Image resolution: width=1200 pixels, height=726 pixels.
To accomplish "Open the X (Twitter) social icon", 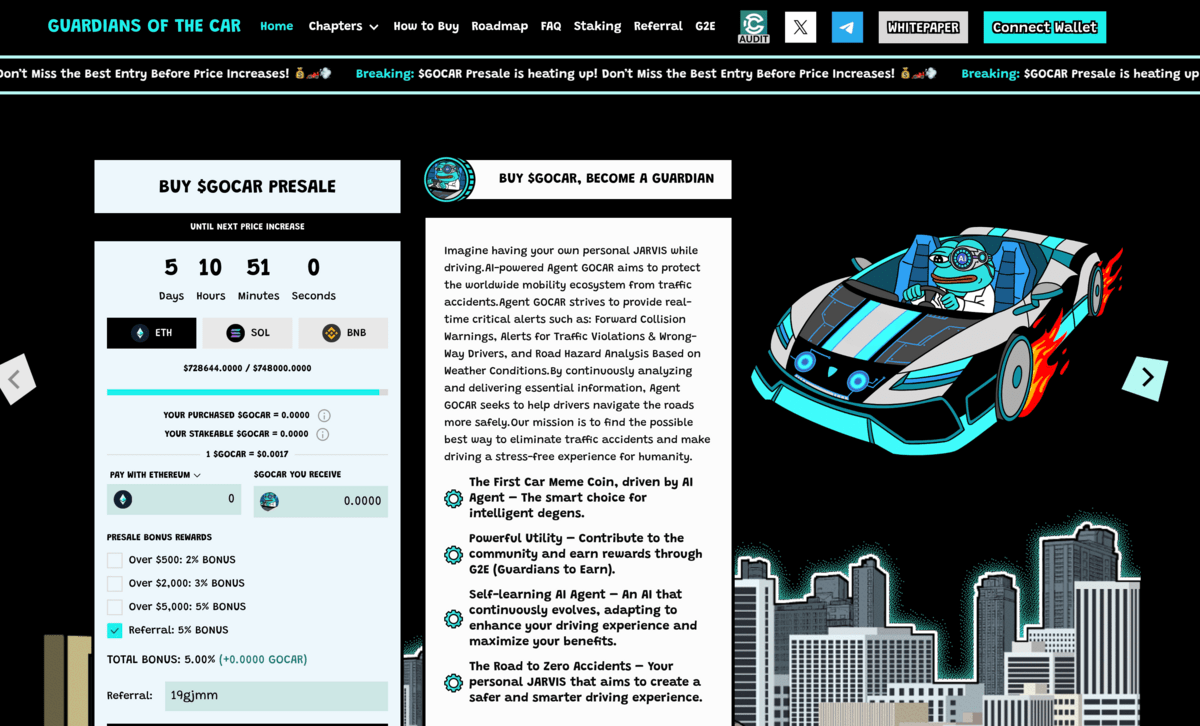I will (x=800, y=27).
